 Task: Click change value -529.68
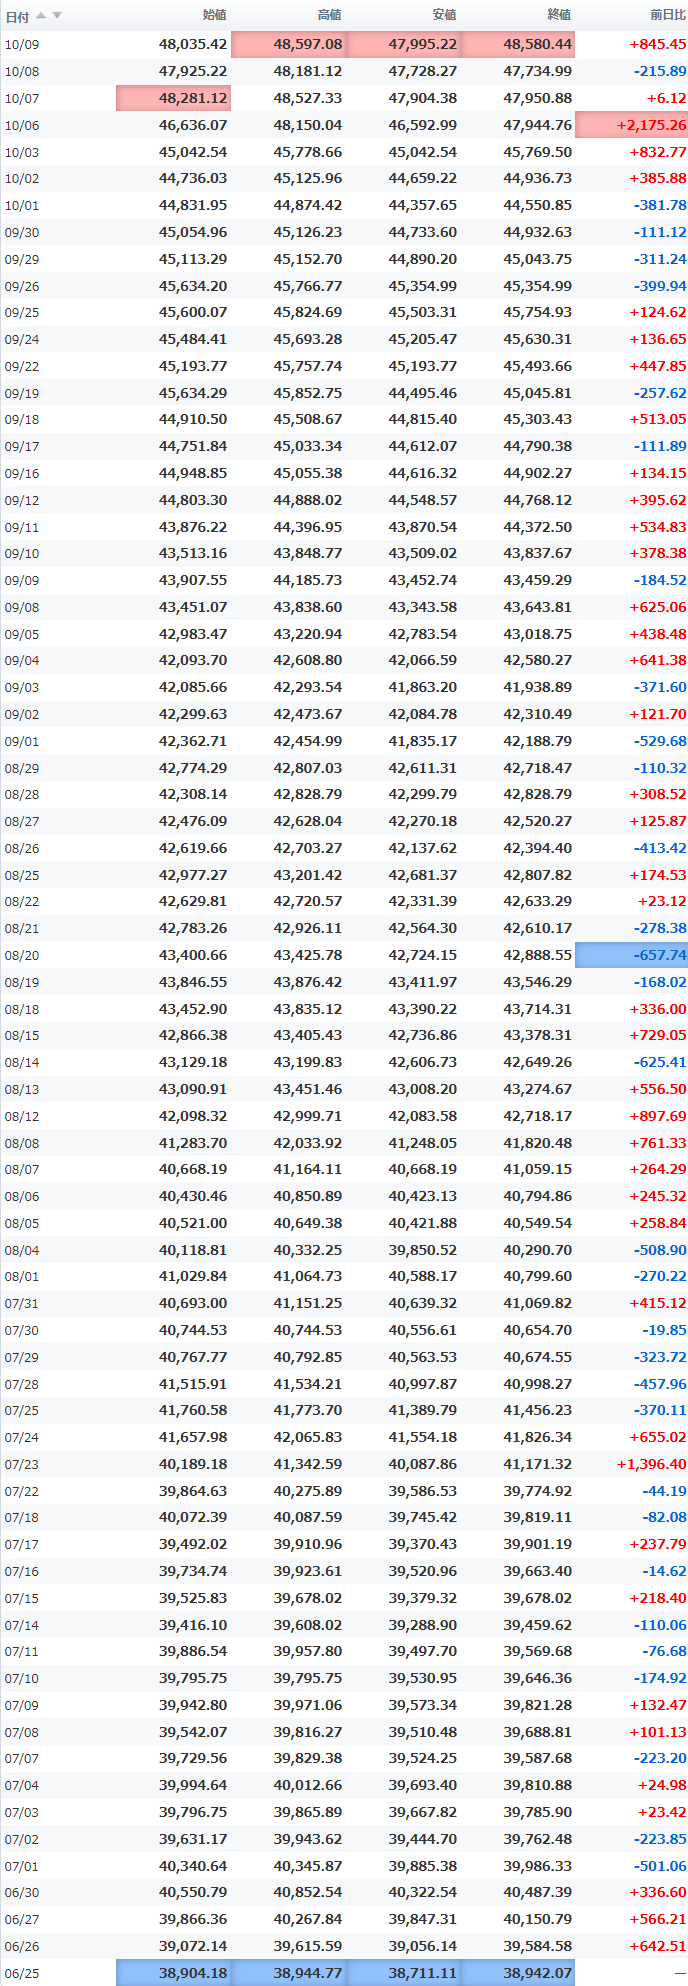pos(660,741)
